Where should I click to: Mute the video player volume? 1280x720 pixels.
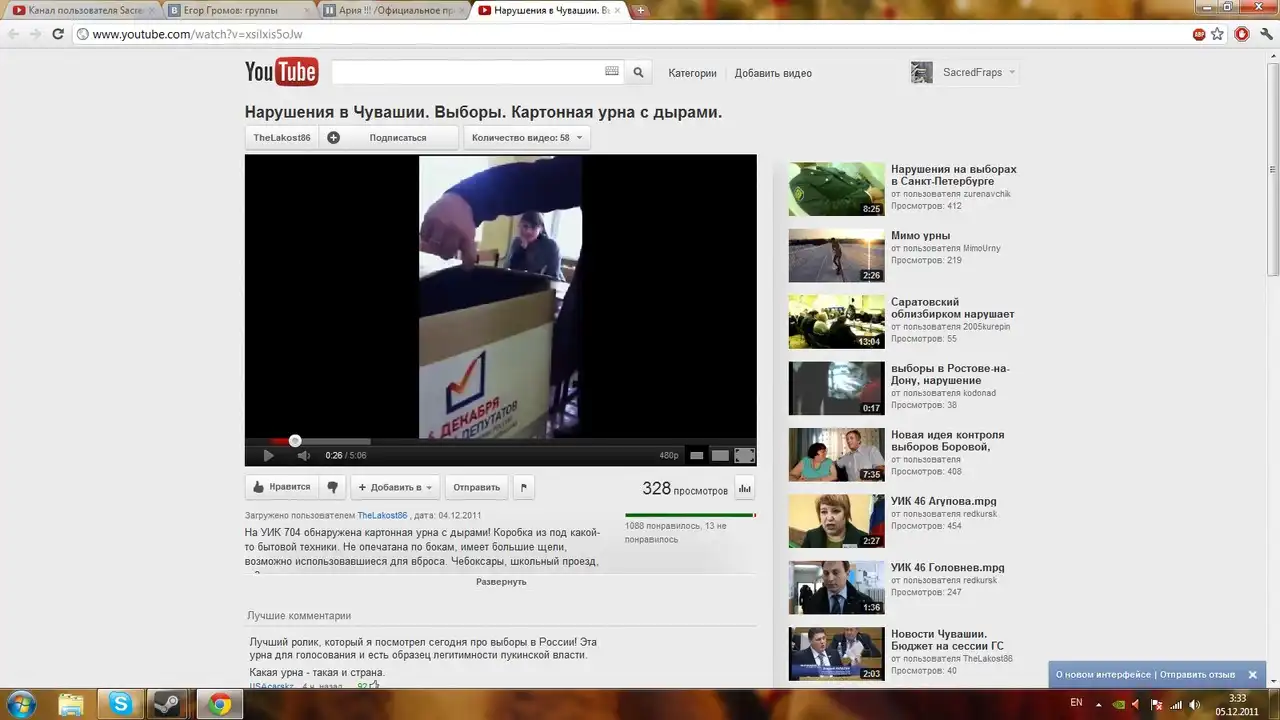(x=303, y=456)
